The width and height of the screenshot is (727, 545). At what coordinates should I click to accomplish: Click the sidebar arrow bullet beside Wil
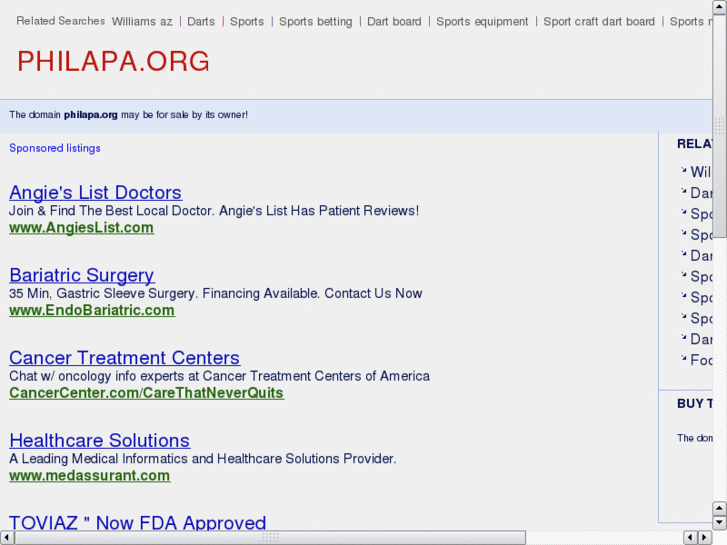683,170
